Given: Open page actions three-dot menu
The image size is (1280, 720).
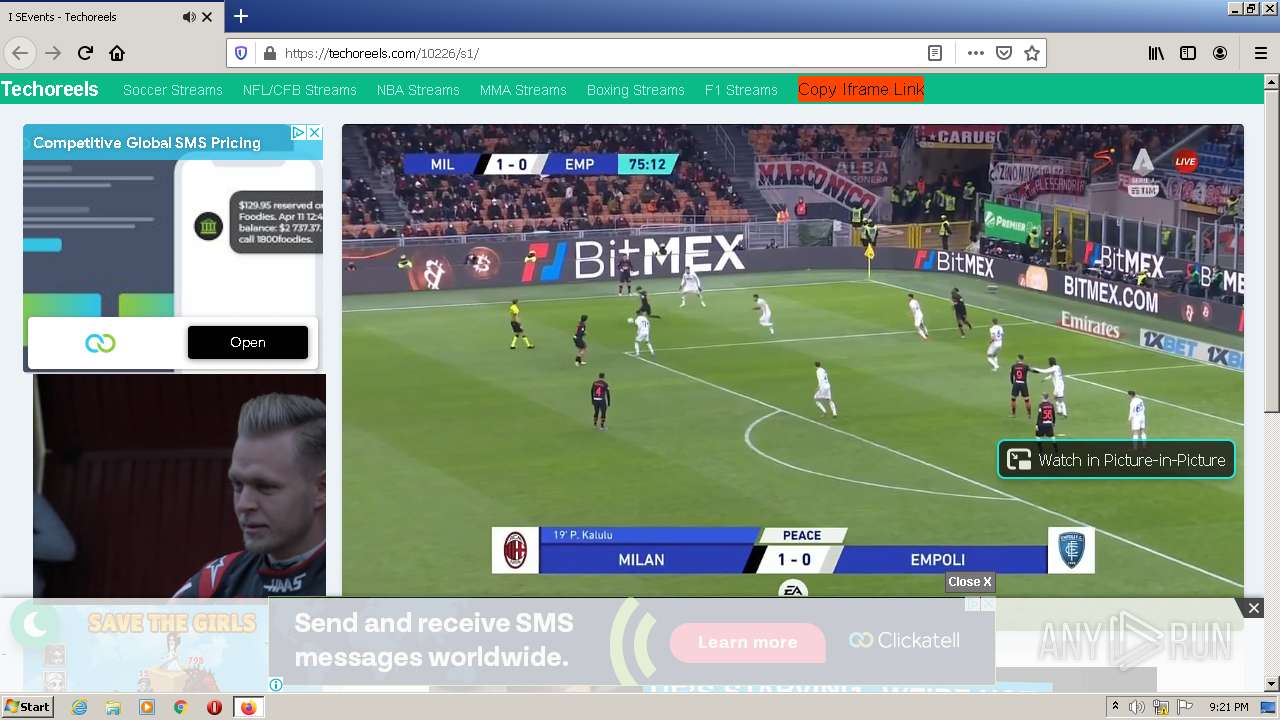Looking at the screenshot, I should 976,53.
